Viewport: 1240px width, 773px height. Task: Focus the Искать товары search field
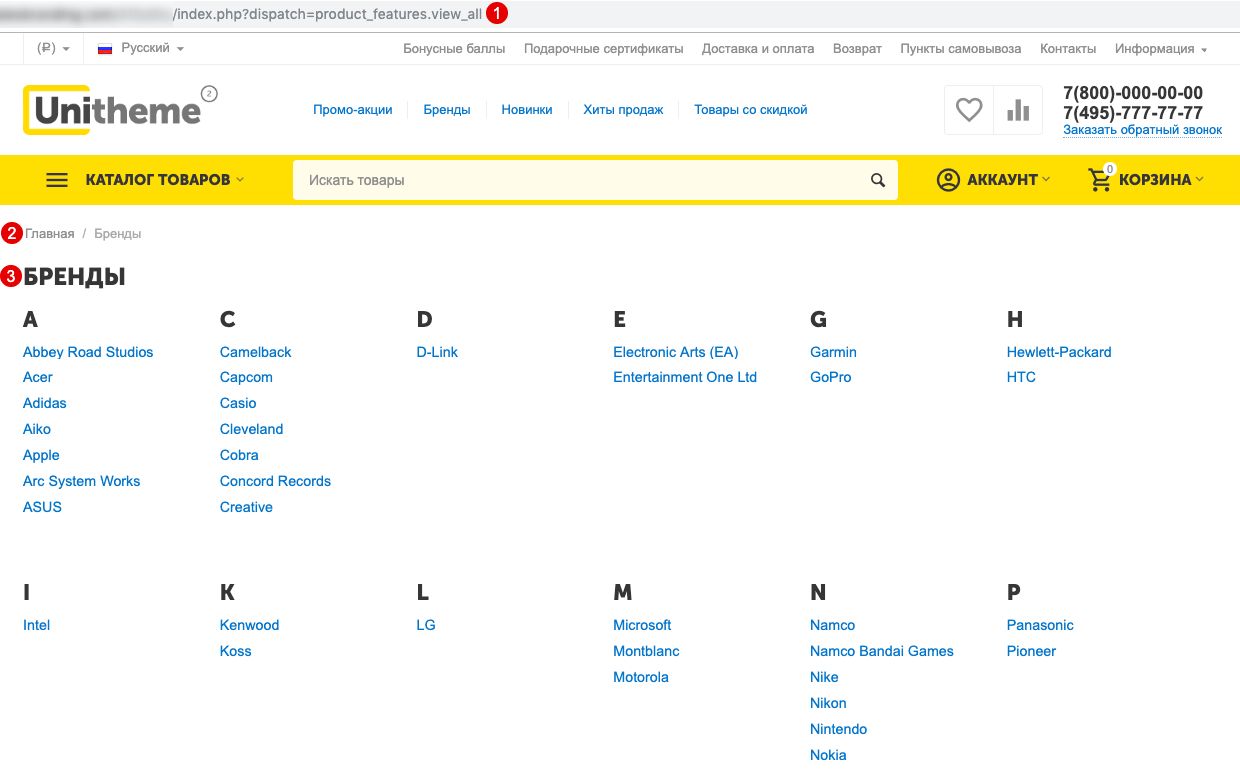tap(580, 180)
